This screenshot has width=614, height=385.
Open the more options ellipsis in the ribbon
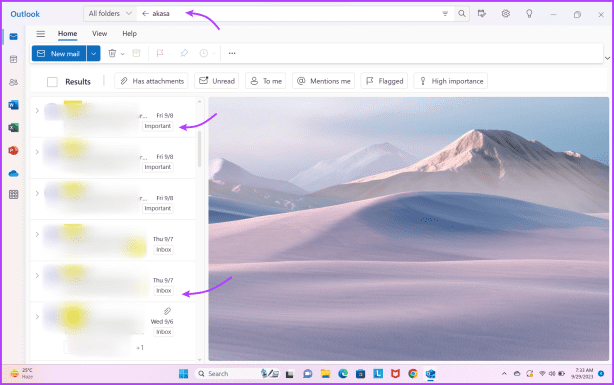[x=232, y=53]
